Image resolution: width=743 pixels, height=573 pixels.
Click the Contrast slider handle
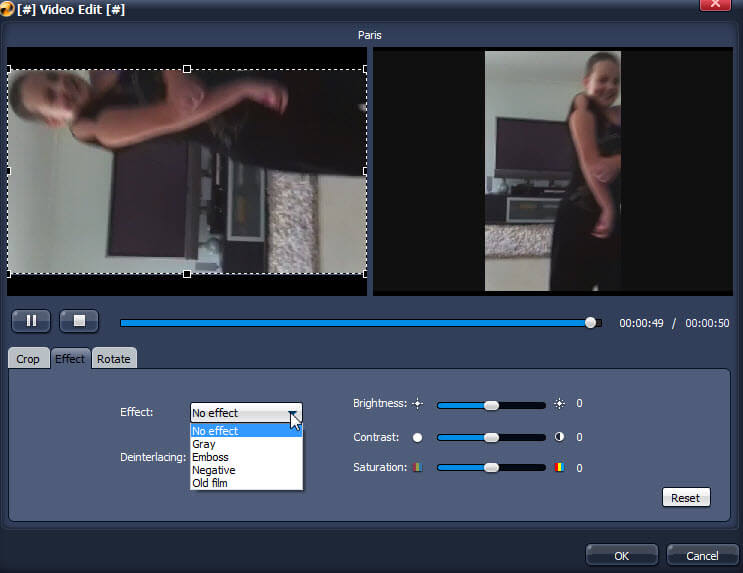pos(491,437)
